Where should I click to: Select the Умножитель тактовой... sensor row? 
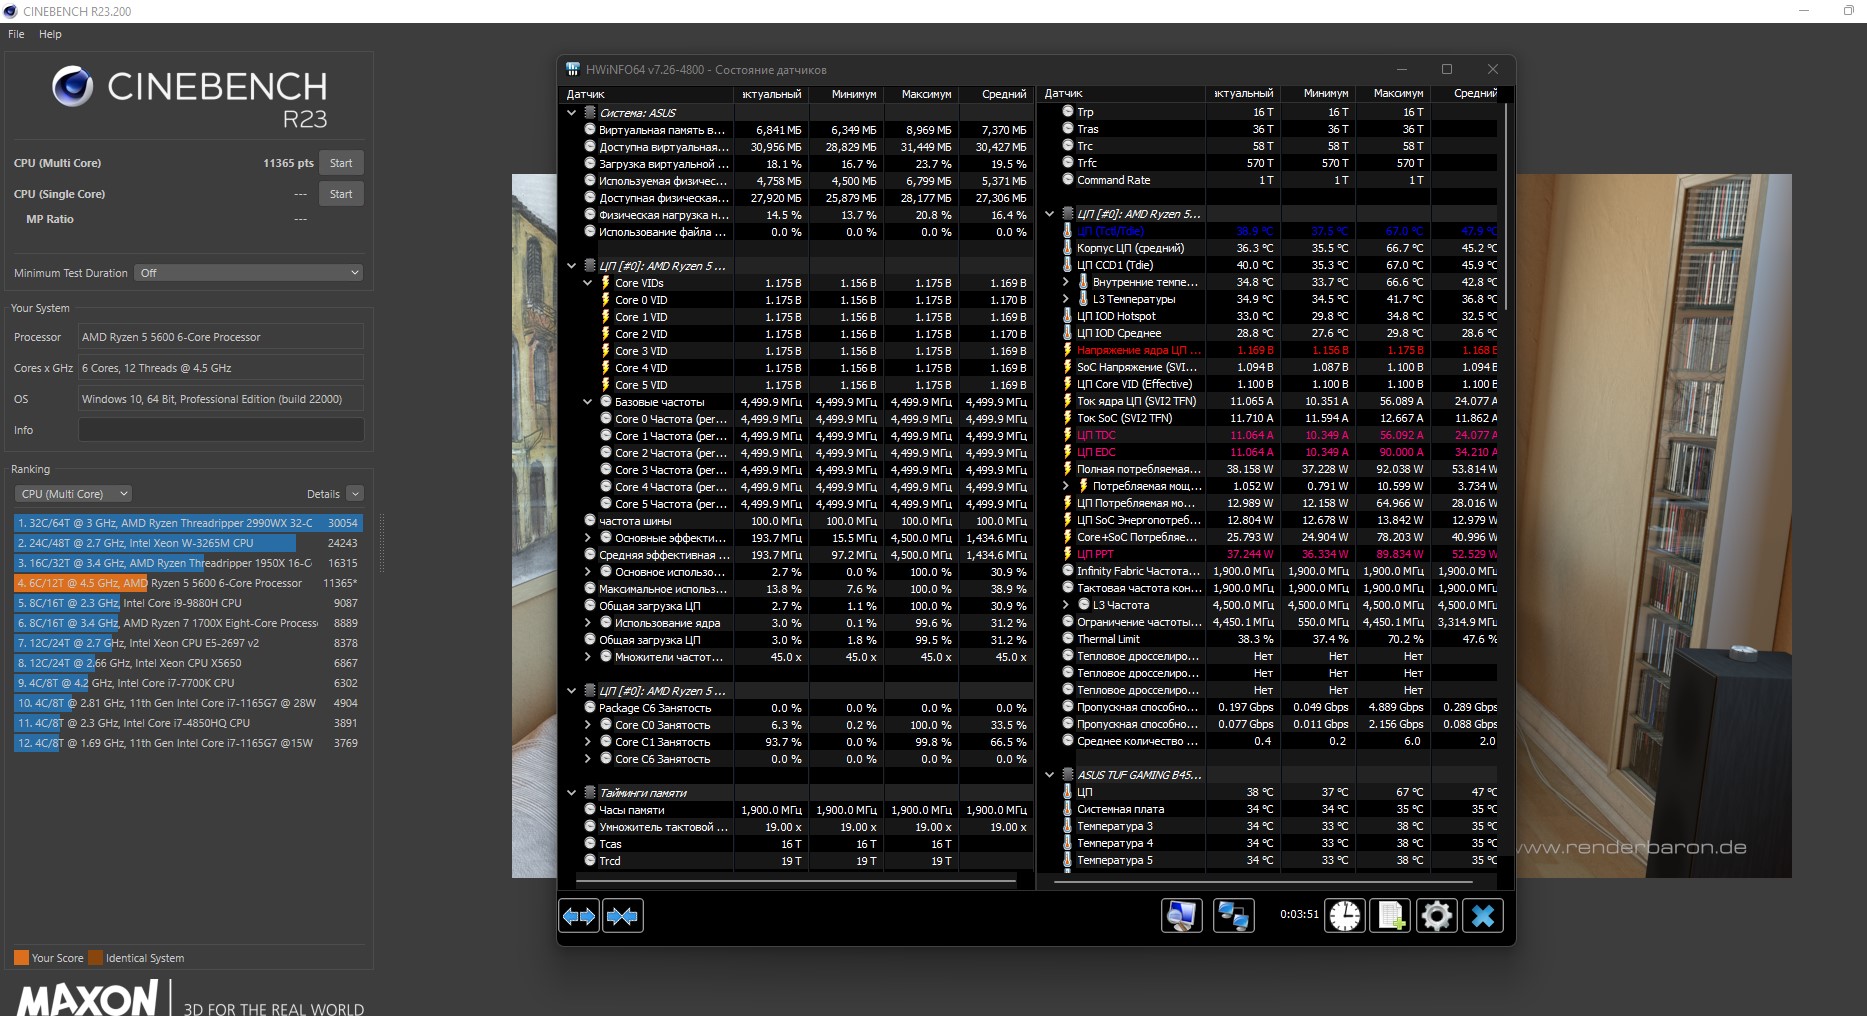click(797, 827)
